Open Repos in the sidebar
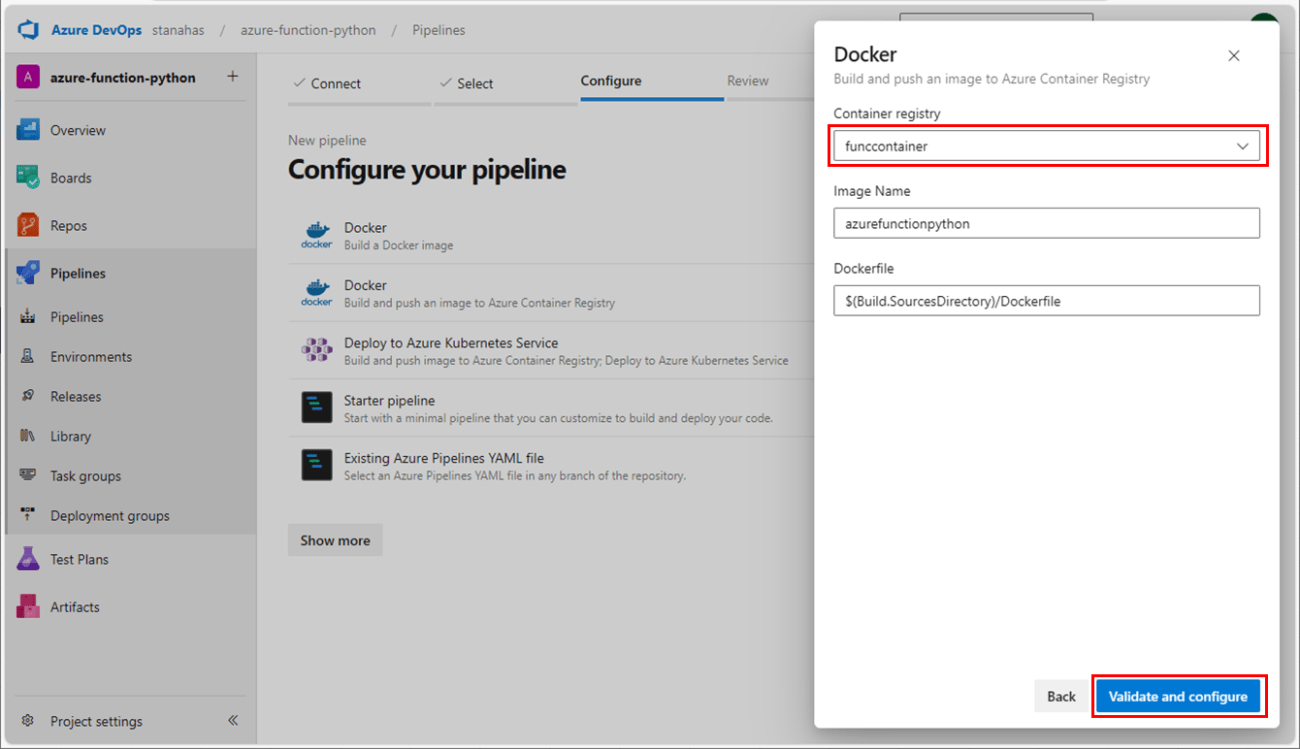 tap(69, 226)
